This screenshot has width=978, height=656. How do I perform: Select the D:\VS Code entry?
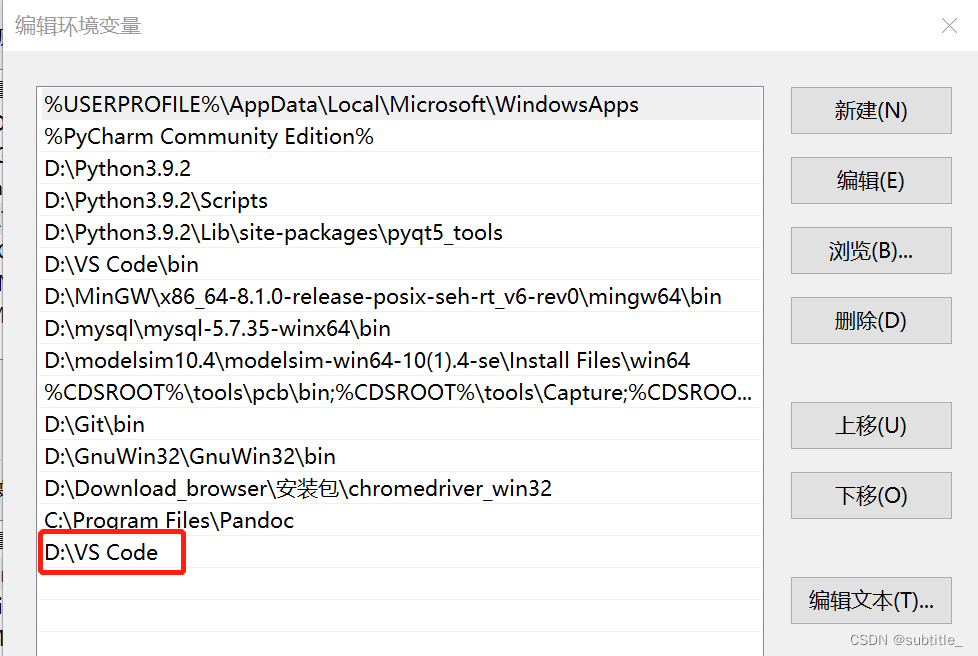[x=110, y=552]
